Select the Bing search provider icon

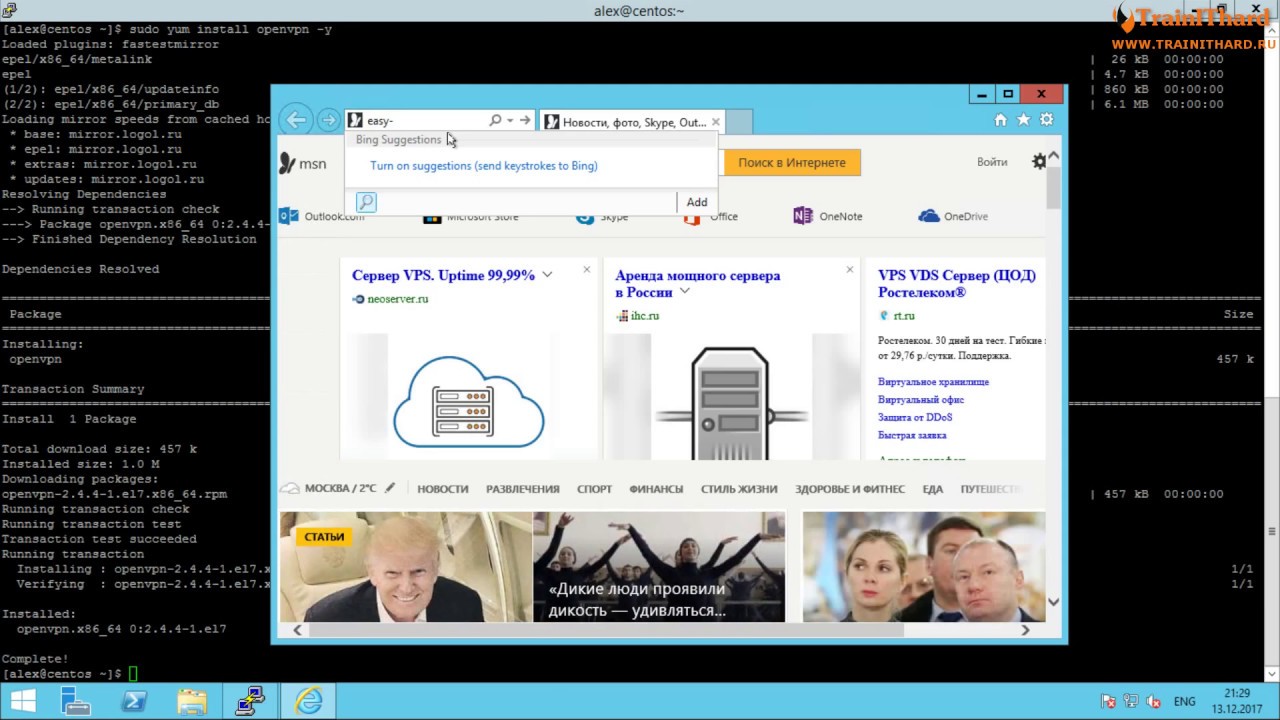(x=366, y=202)
